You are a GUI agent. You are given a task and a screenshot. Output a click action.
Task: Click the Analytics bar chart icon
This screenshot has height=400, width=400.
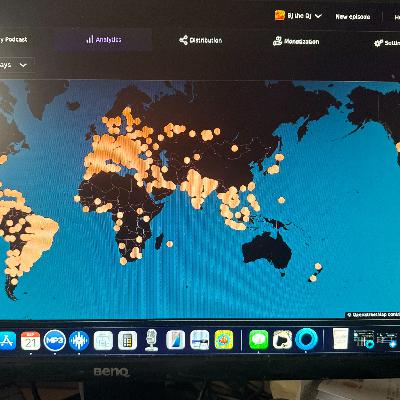(90, 39)
